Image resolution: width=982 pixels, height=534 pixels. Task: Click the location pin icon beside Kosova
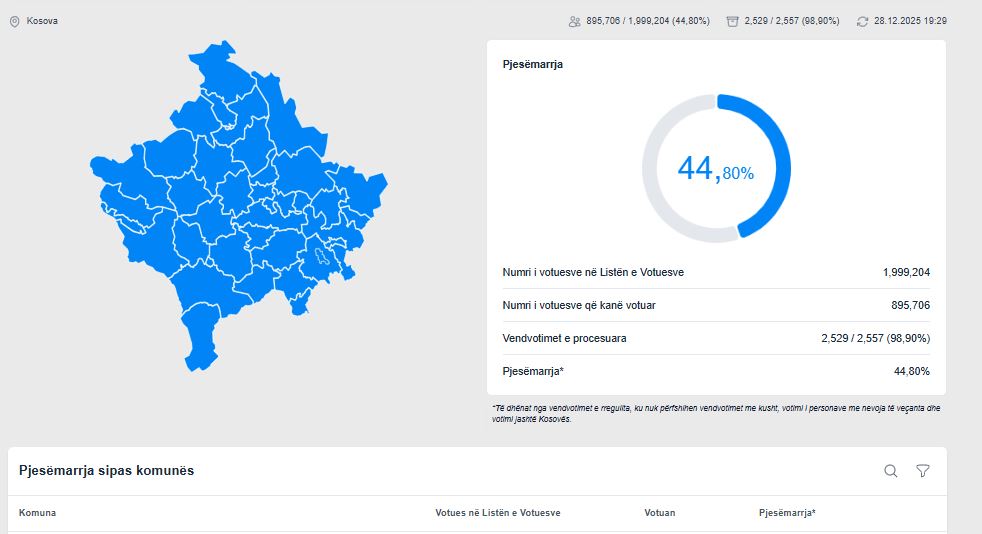14,21
